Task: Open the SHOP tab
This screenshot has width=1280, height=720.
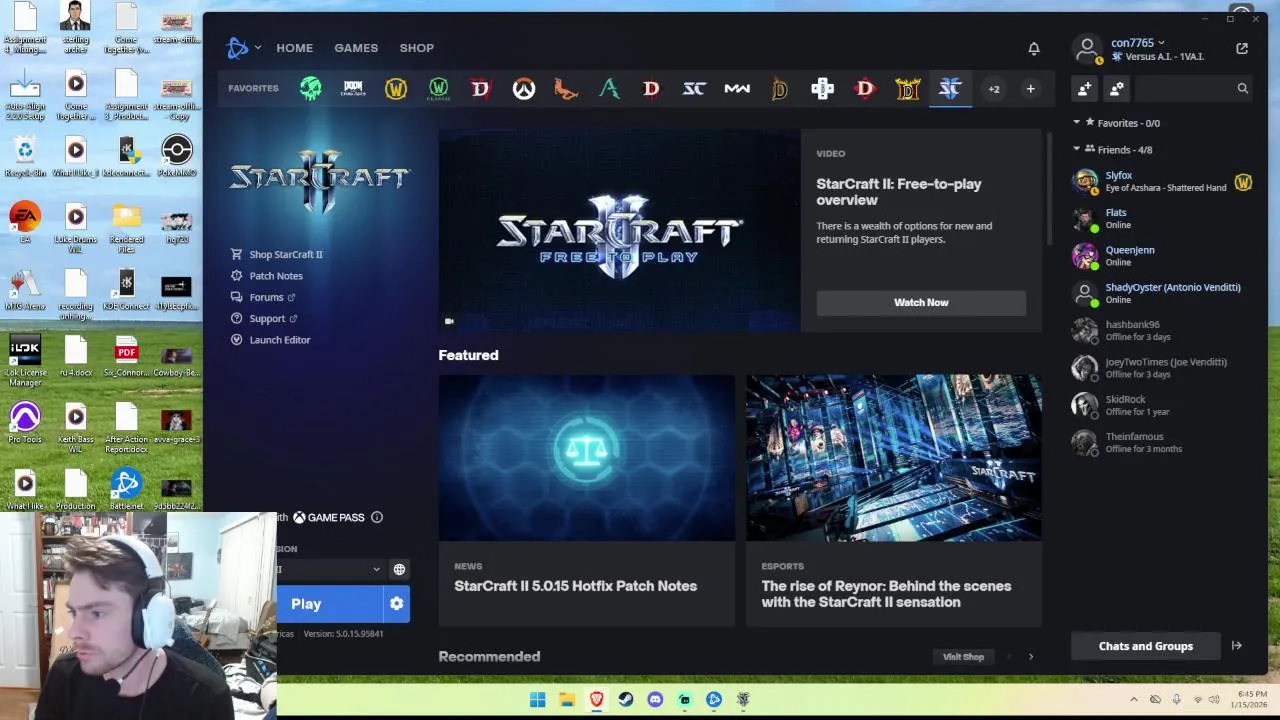Action: 417,48
